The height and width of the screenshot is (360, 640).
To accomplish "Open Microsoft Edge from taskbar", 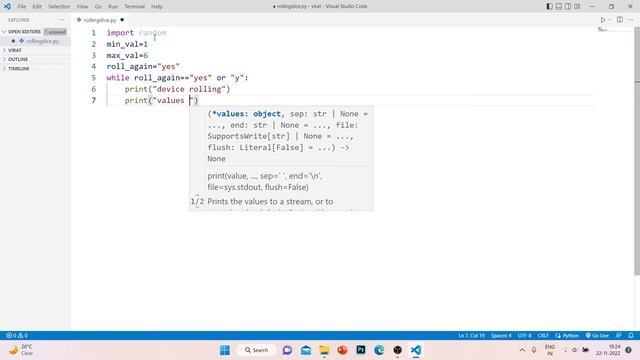I will pos(379,350).
